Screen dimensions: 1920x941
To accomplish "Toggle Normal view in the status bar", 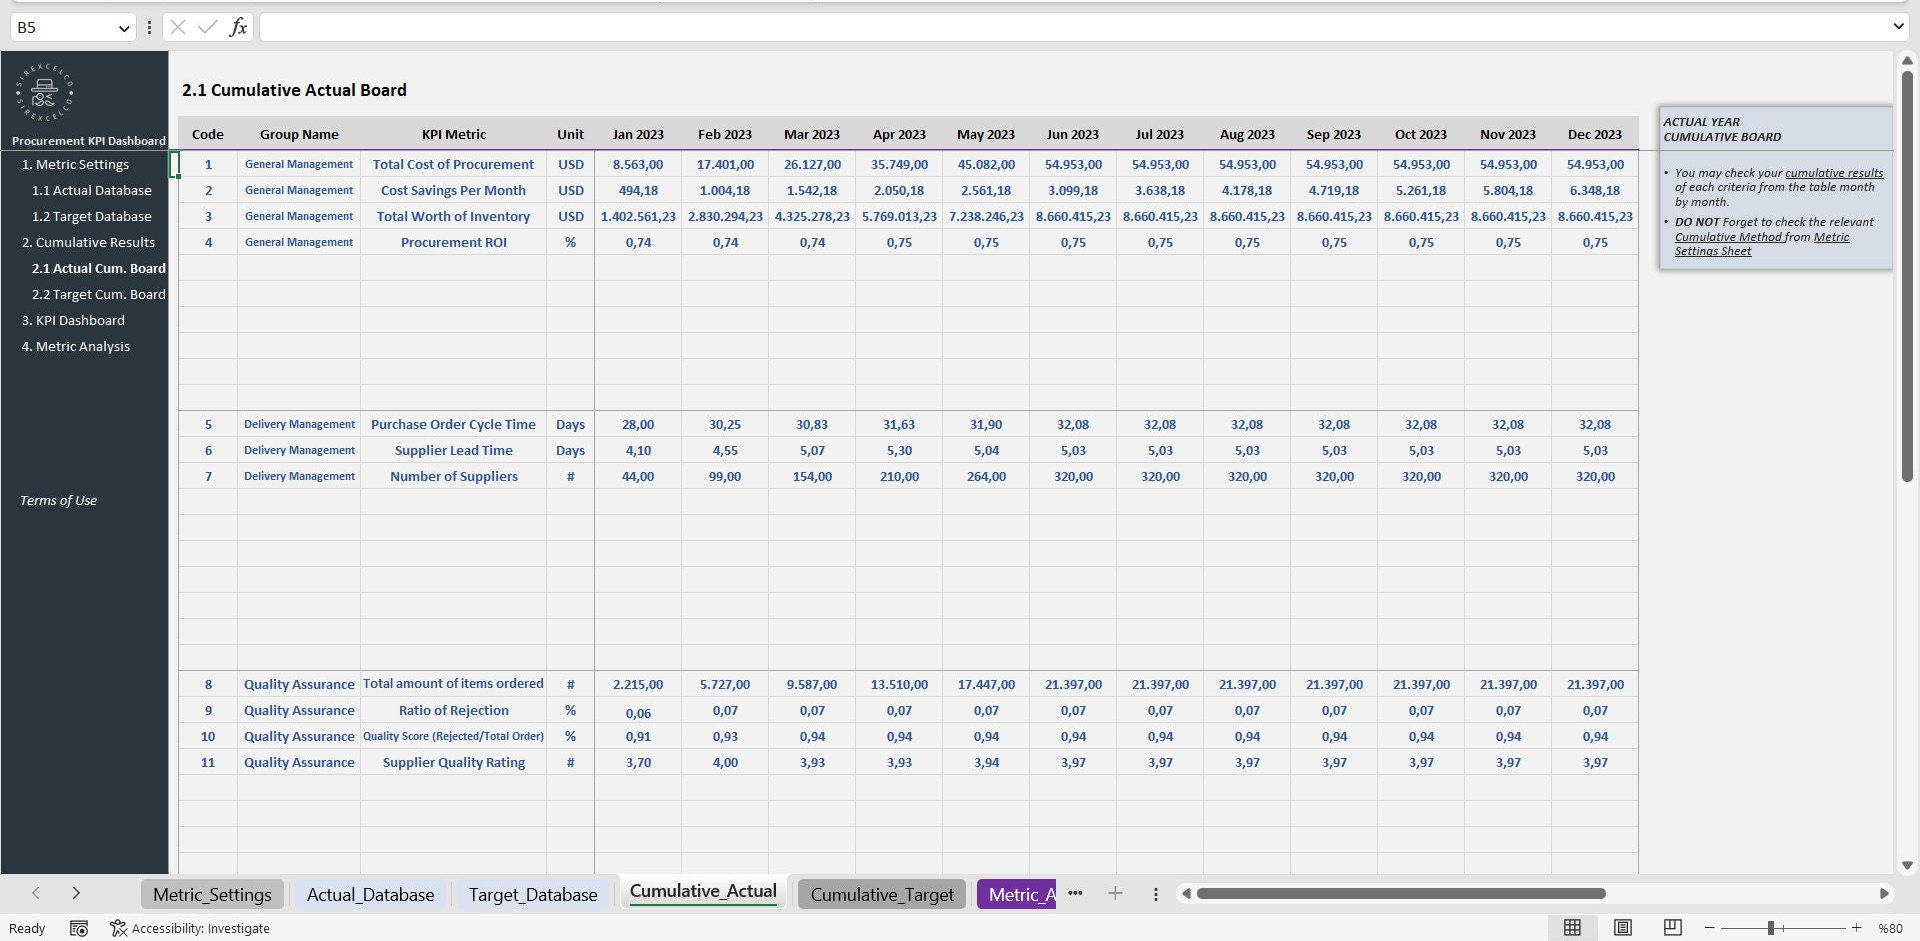I will 1573,928.
